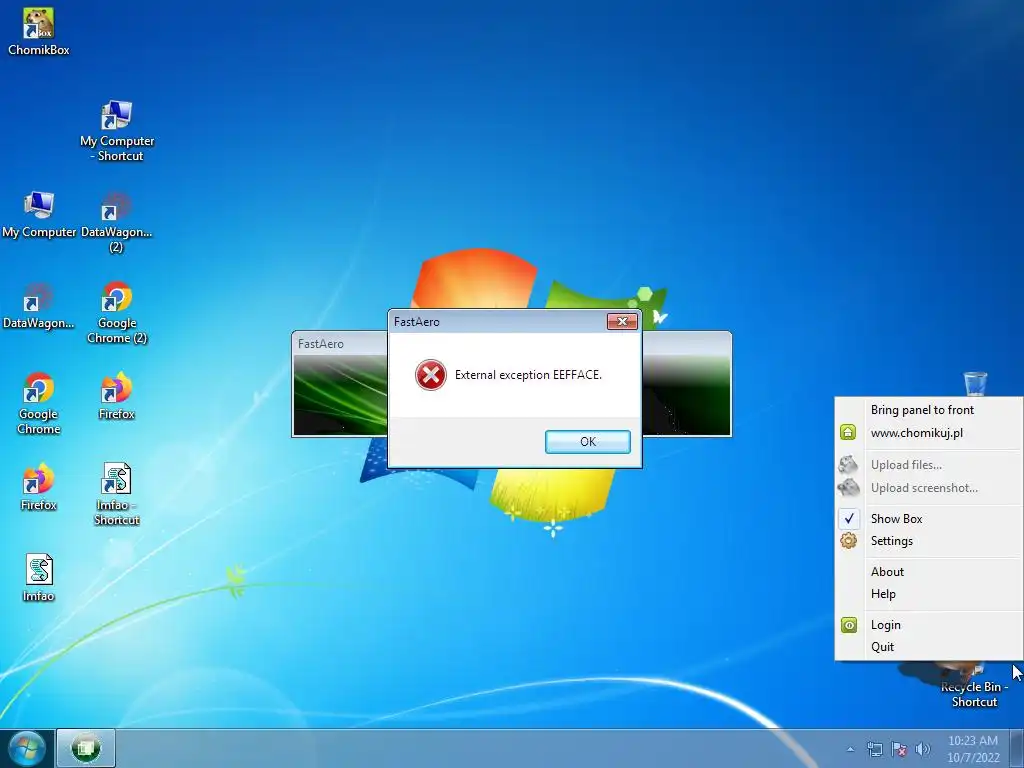
Task: Click the Show desktop strip on the taskbar
Action: 1017,748
